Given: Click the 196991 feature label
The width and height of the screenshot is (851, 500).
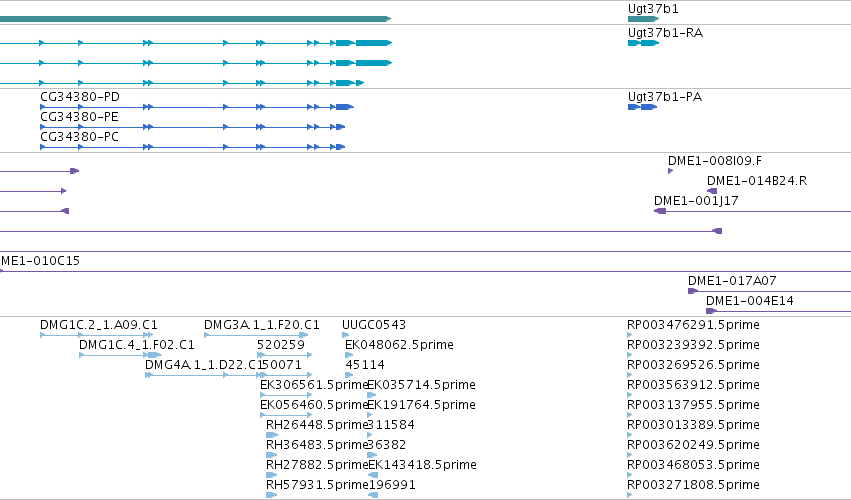Looking at the screenshot, I should click(391, 485).
